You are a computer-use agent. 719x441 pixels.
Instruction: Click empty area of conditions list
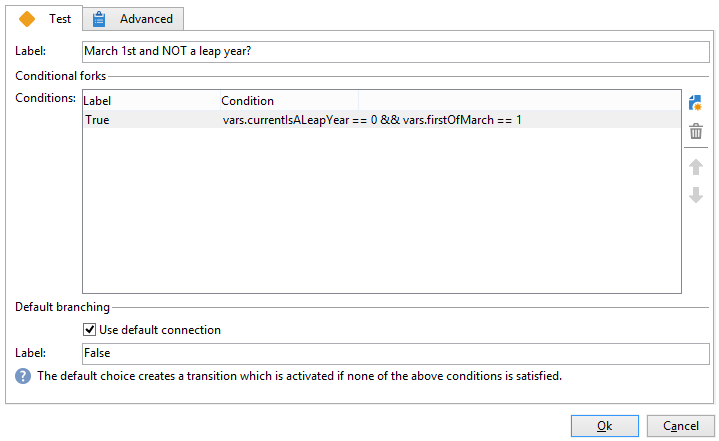[x=382, y=211]
